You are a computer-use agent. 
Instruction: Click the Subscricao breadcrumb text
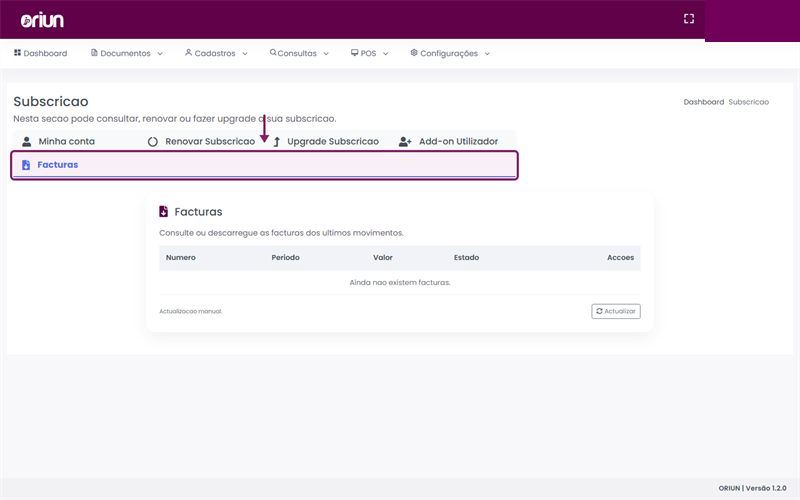(x=748, y=102)
